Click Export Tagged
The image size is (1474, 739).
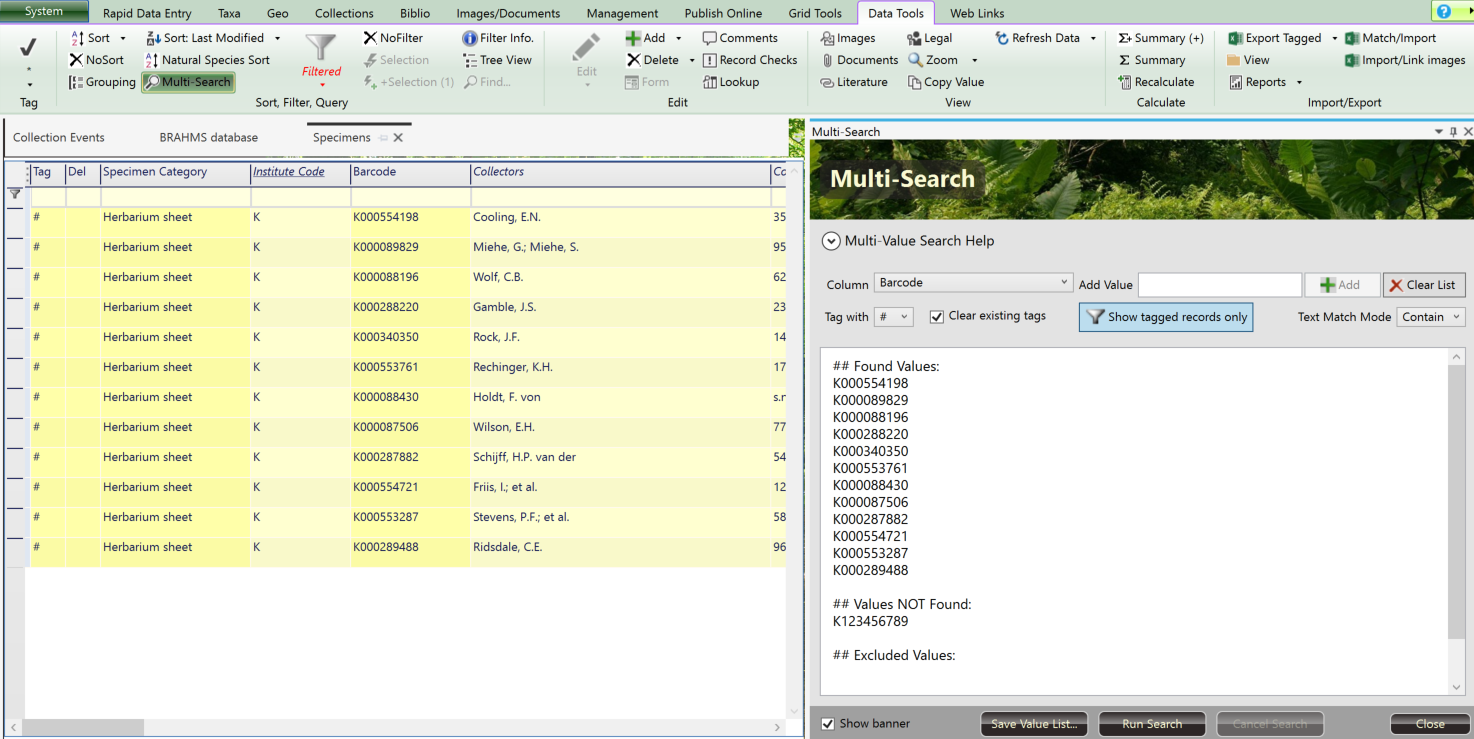pyautogui.click(x=1275, y=38)
